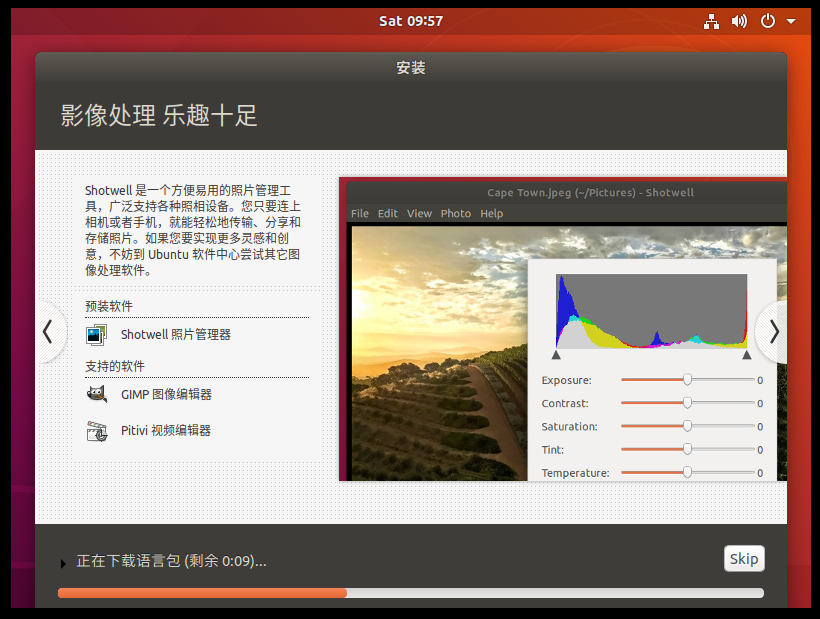The height and width of the screenshot is (619, 820).
Task: Open the File menu in Shotwell screenshot
Action: click(360, 213)
